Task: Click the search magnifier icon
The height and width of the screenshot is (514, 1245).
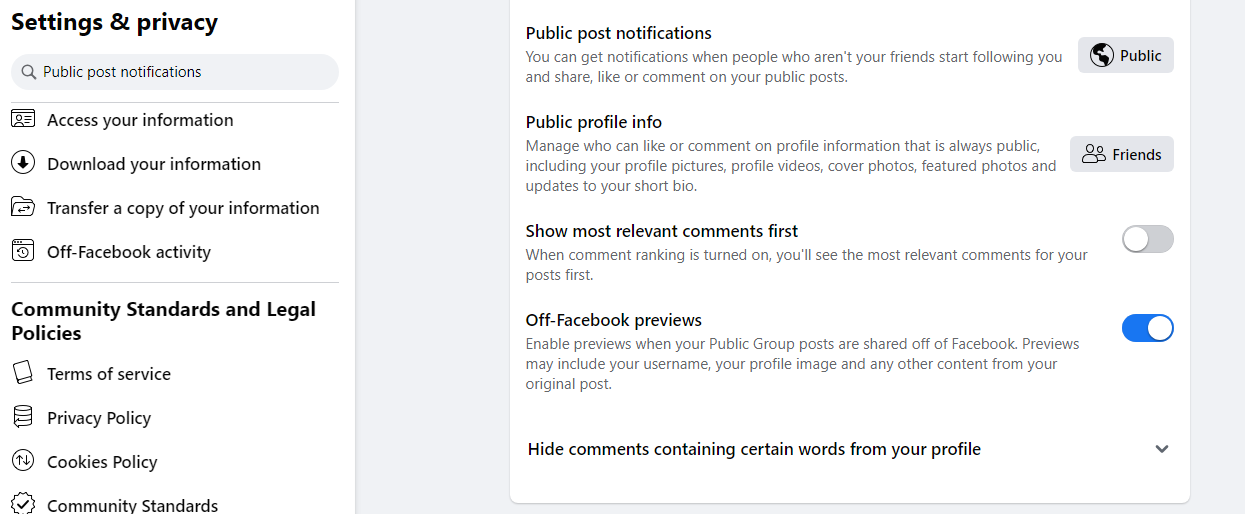Action: [28, 72]
